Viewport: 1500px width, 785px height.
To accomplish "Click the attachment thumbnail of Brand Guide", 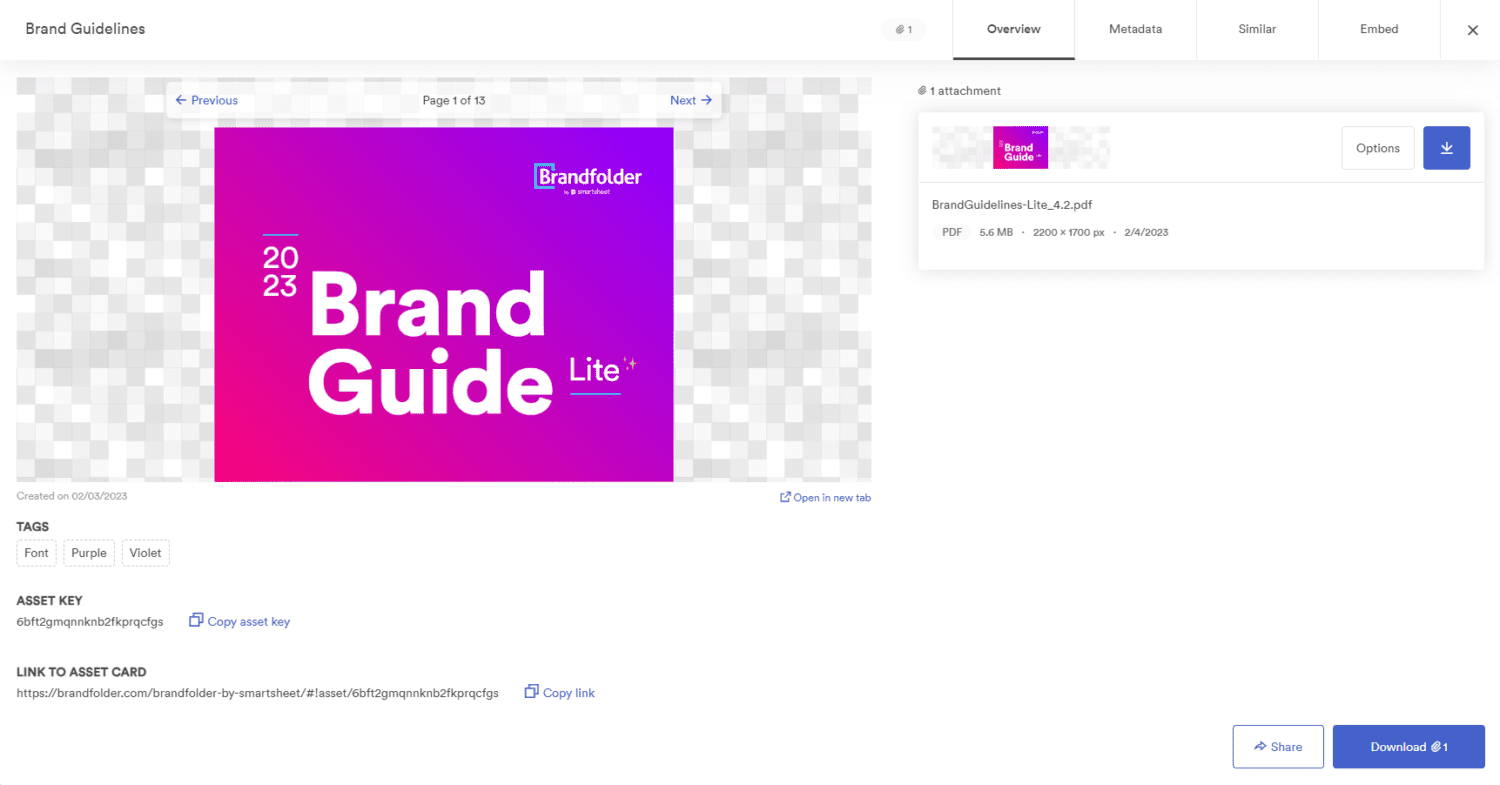I will click(1020, 148).
